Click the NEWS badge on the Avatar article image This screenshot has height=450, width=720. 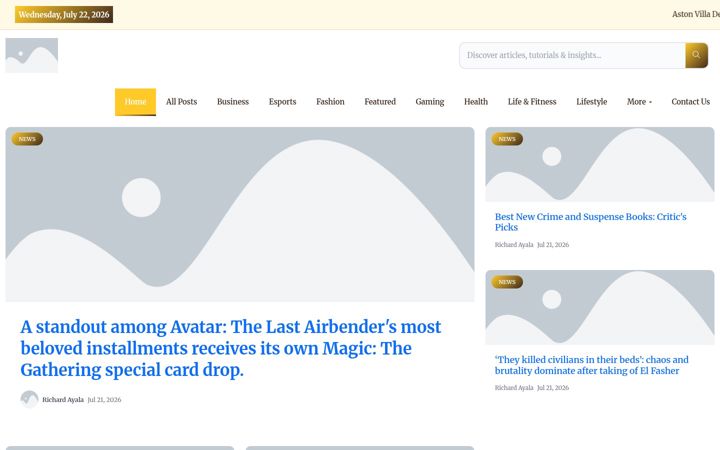(27, 139)
